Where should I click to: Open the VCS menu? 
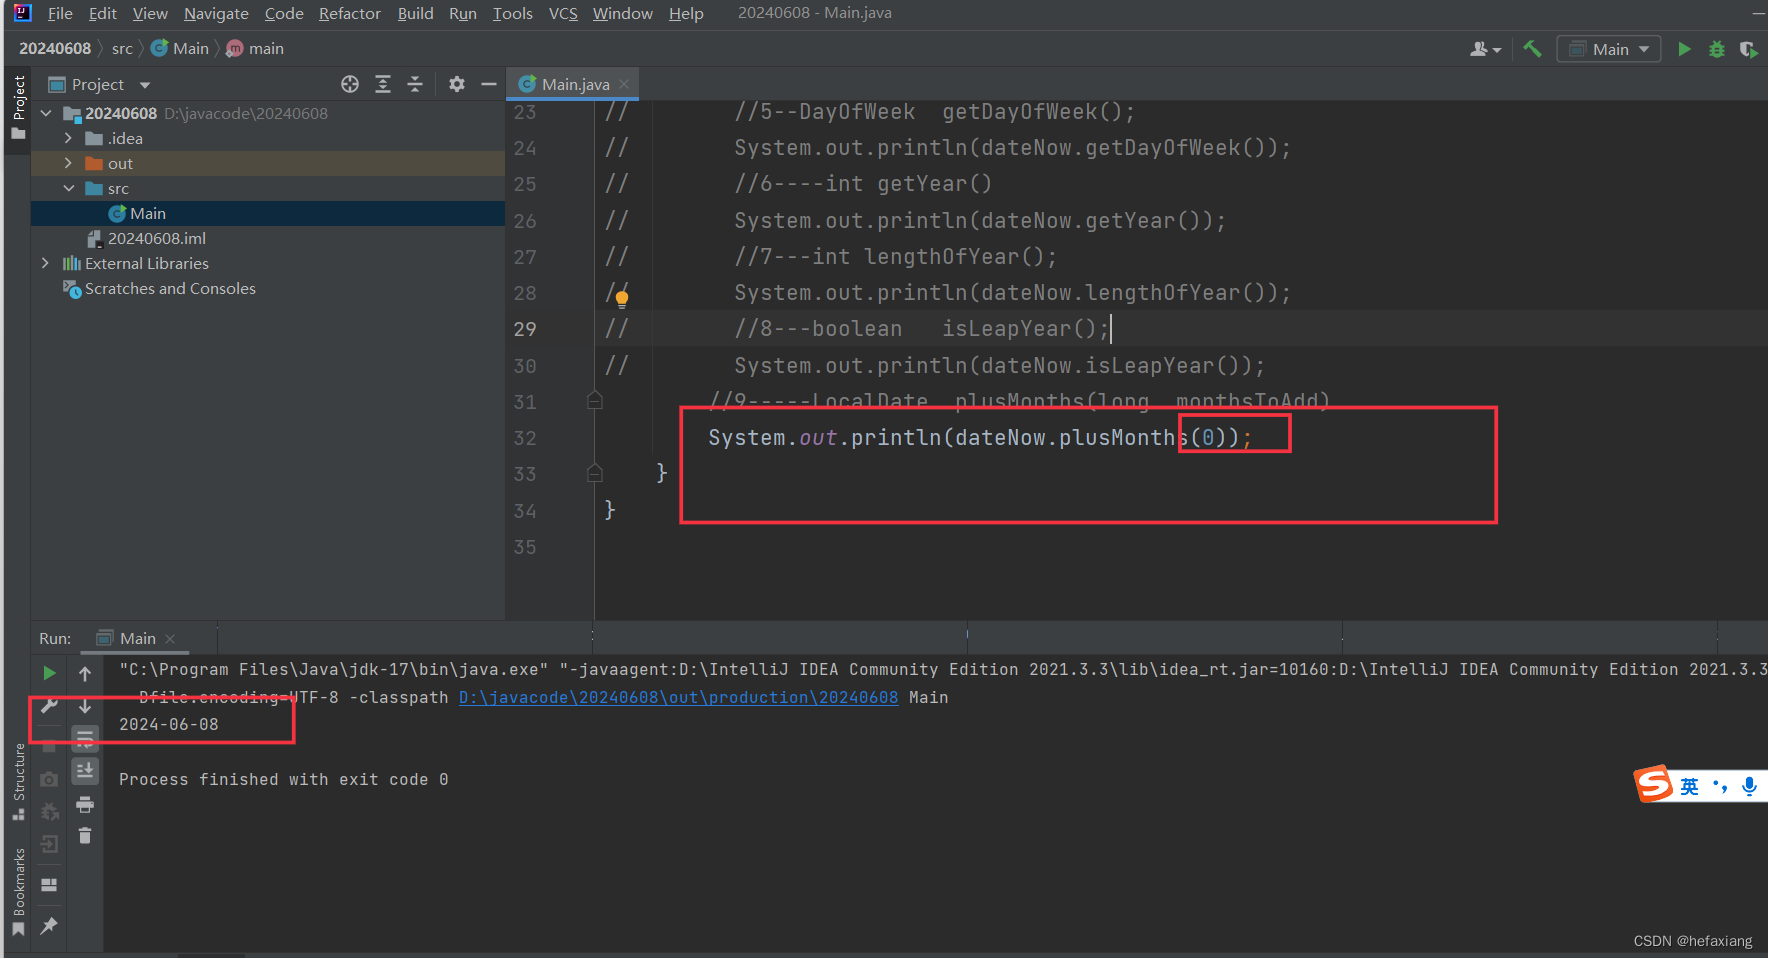pyautogui.click(x=563, y=13)
